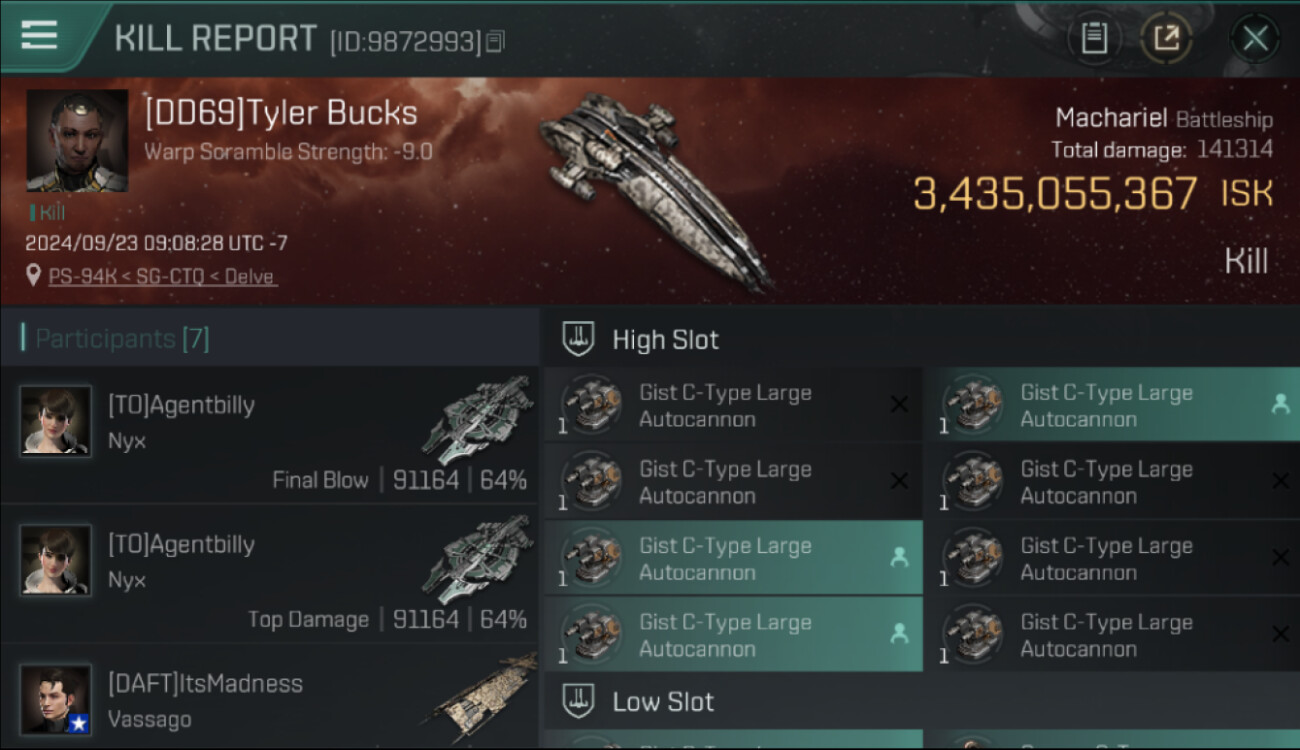Open the PS-94K location link
Image resolution: width=1300 pixels, height=750 pixels.
[161, 277]
